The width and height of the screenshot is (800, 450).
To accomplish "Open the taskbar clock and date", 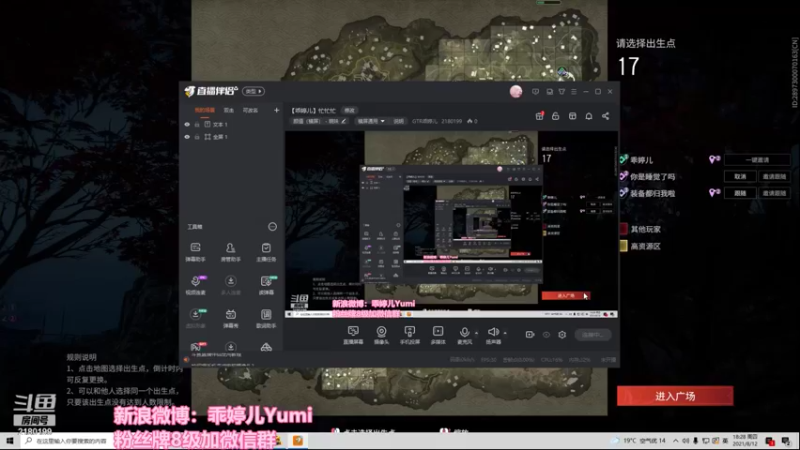I will point(745,440).
